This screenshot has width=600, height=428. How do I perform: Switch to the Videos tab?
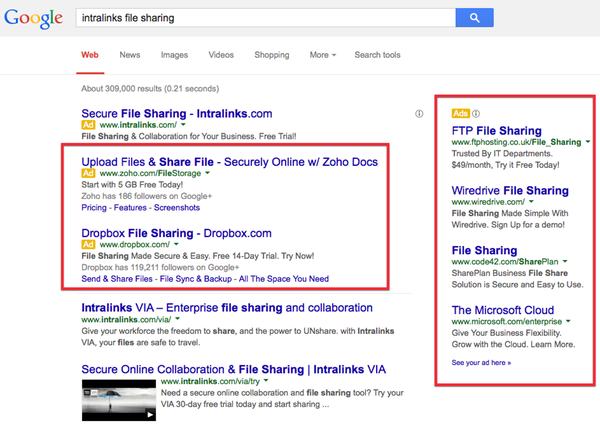tap(221, 55)
